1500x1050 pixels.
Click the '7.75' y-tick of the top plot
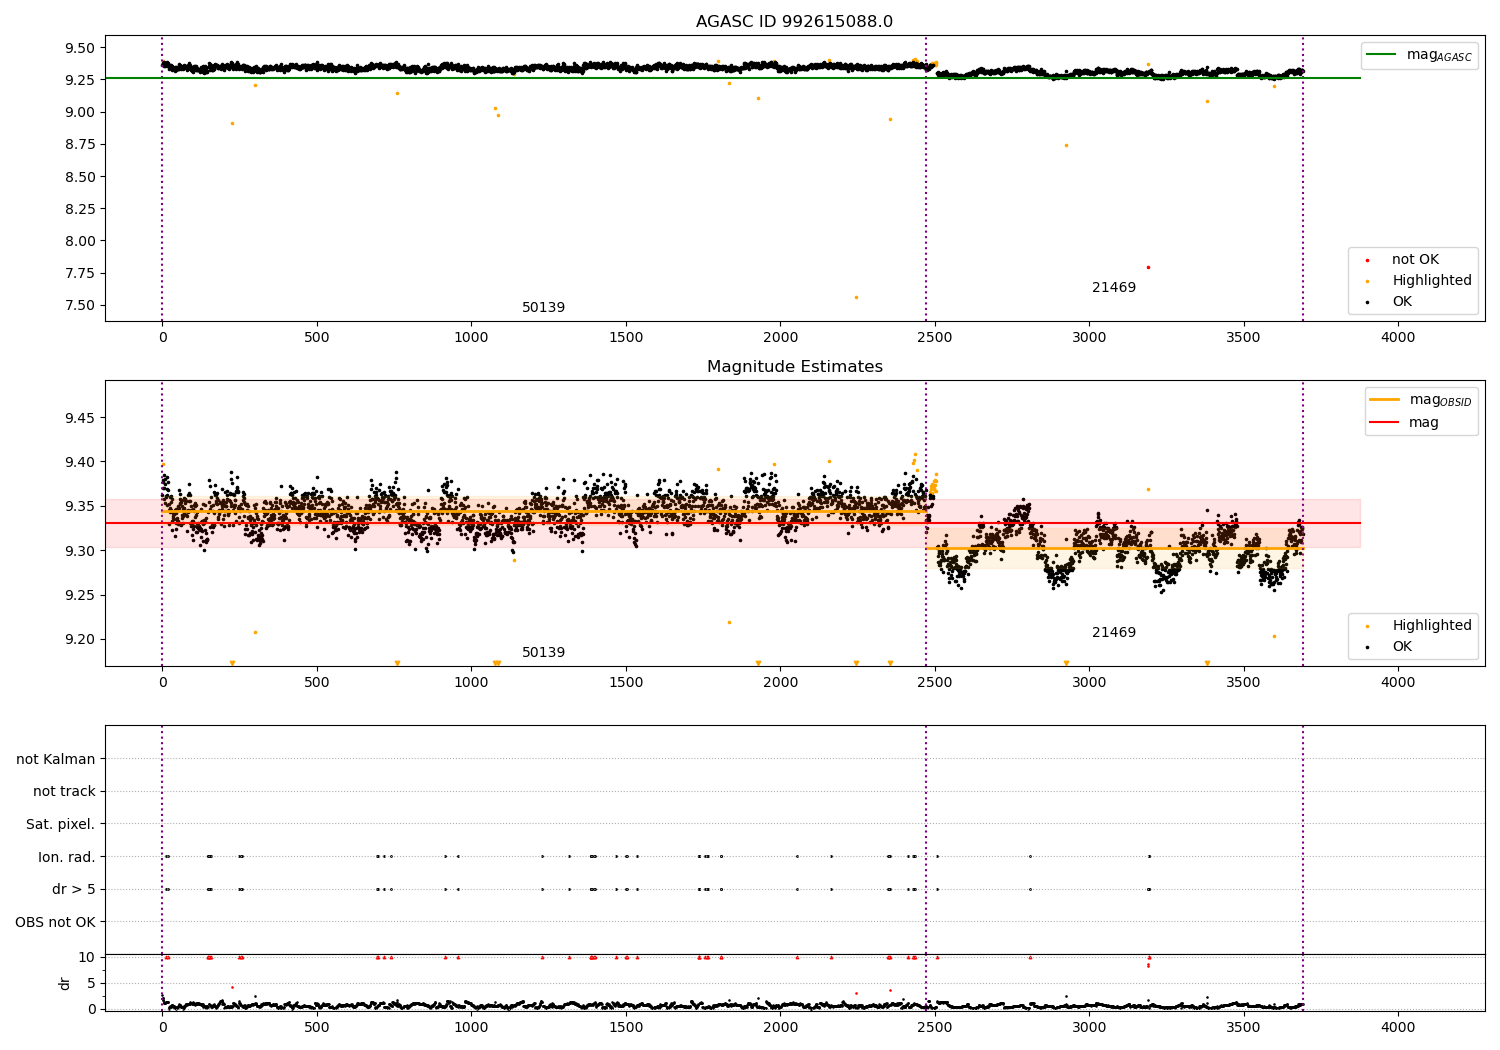78,273
